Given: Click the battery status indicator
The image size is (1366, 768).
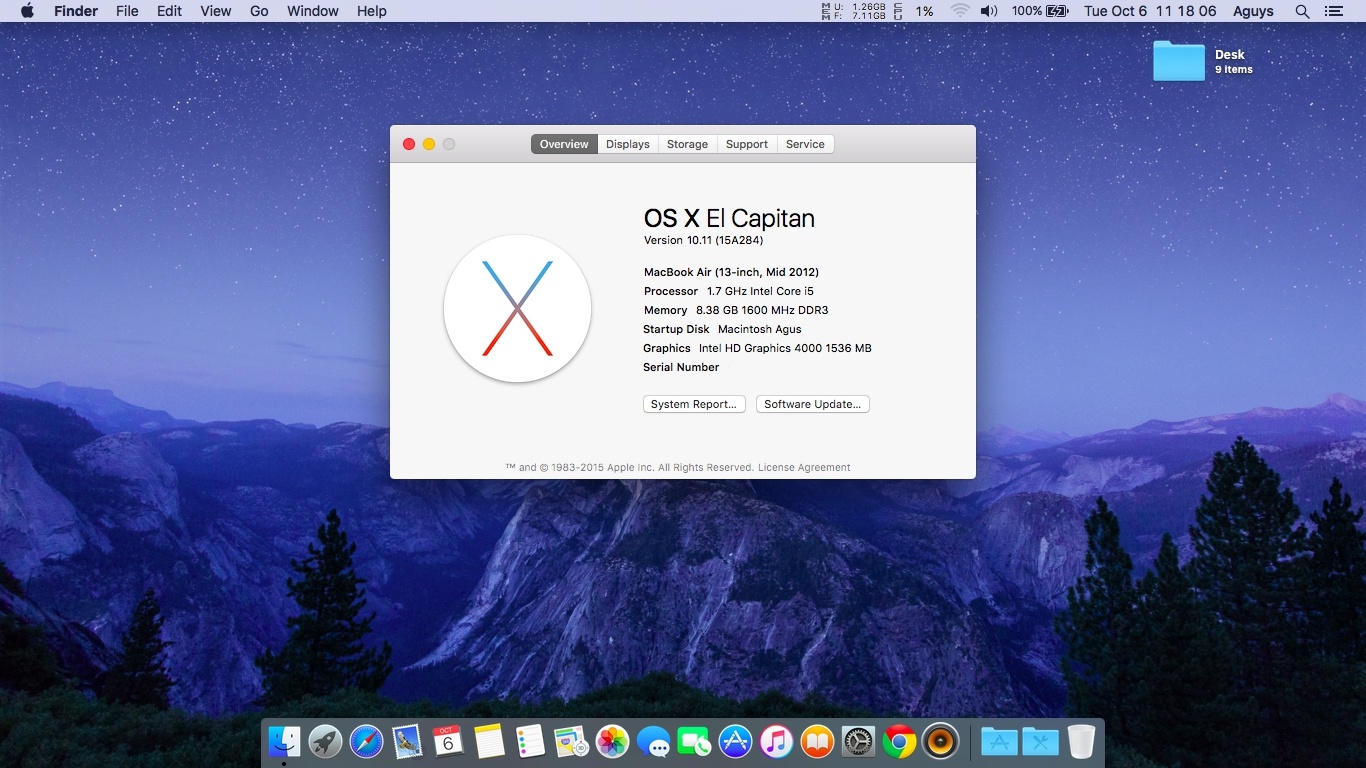Looking at the screenshot, I should pyautogui.click(x=1040, y=11).
